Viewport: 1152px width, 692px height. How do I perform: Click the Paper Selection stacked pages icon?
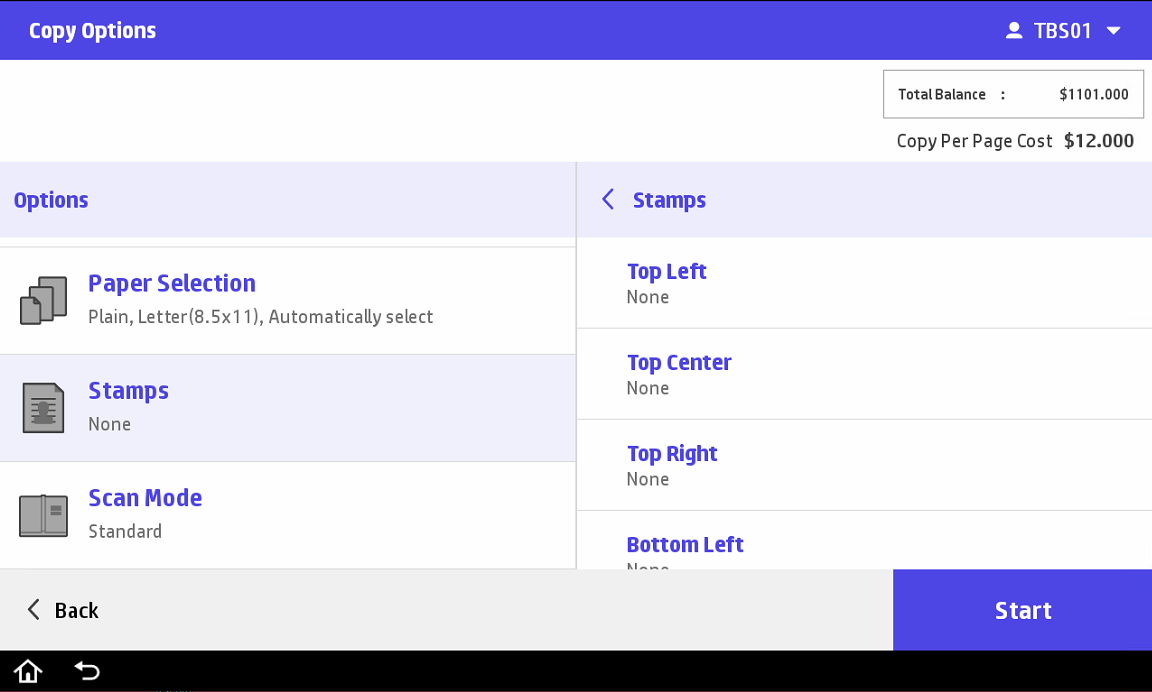point(43,301)
